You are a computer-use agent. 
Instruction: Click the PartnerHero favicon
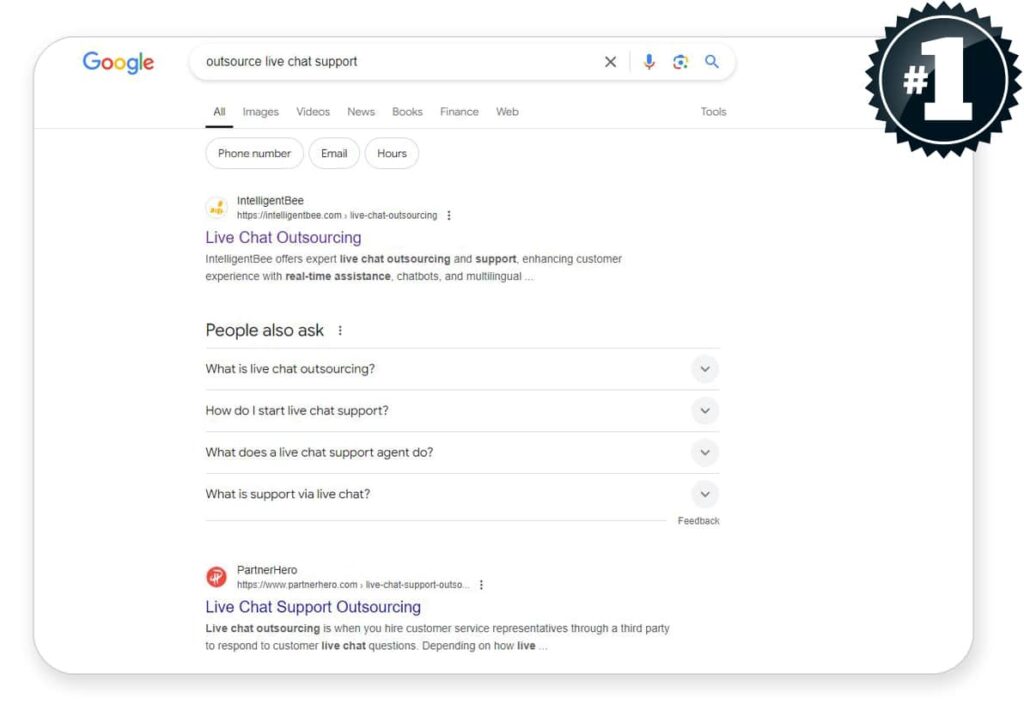pyautogui.click(x=217, y=577)
